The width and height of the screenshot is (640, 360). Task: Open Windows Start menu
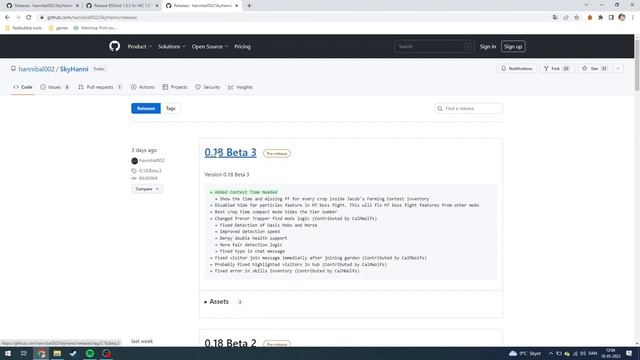[8, 353]
